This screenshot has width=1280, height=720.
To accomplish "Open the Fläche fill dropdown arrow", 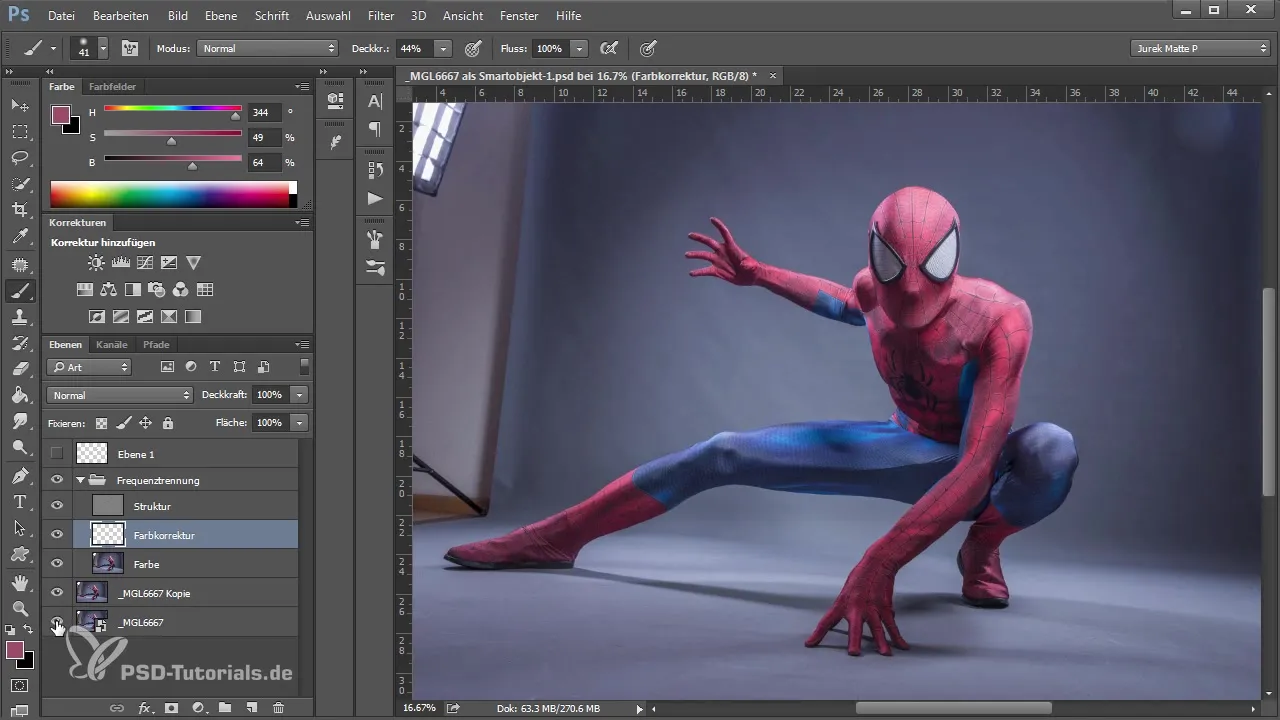I will click(x=299, y=423).
